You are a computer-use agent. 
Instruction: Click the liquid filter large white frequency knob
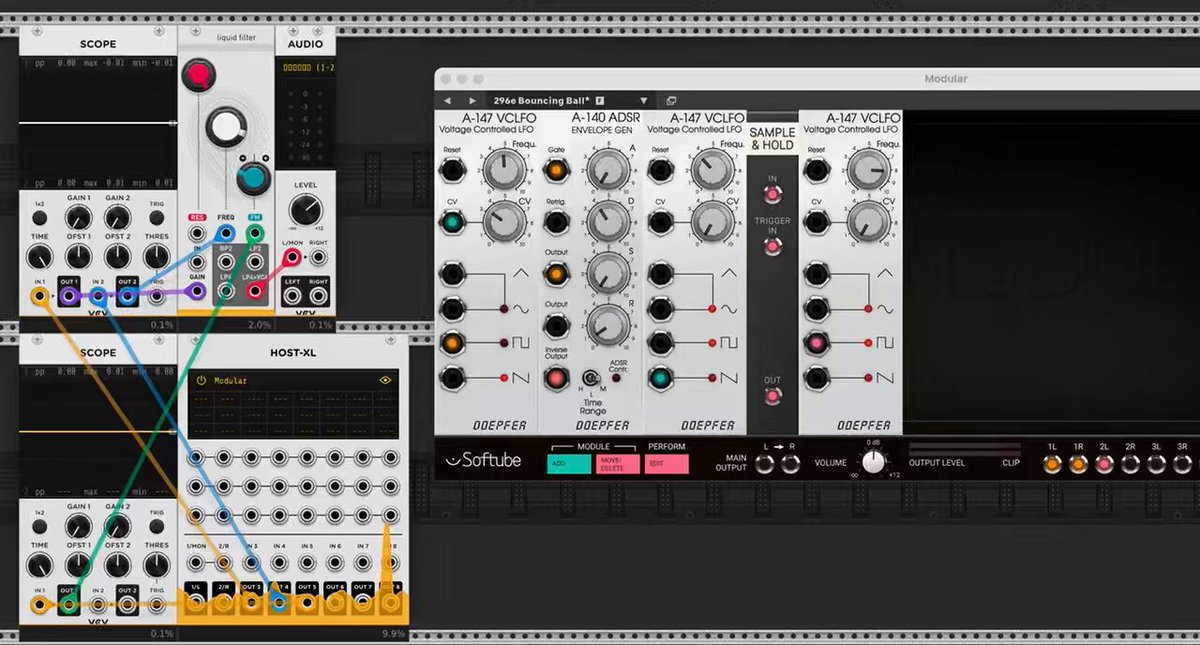coord(227,127)
